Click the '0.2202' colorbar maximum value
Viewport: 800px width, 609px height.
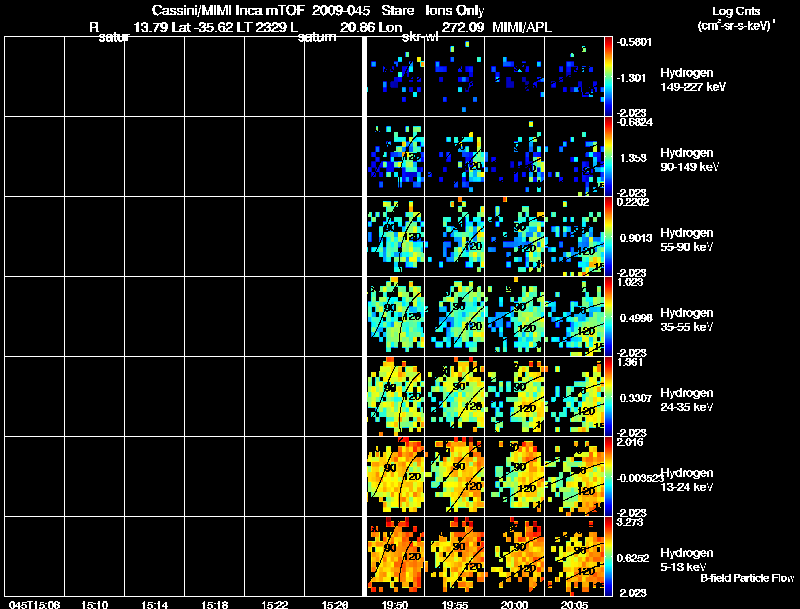pyautogui.click(x=633, y=202)
